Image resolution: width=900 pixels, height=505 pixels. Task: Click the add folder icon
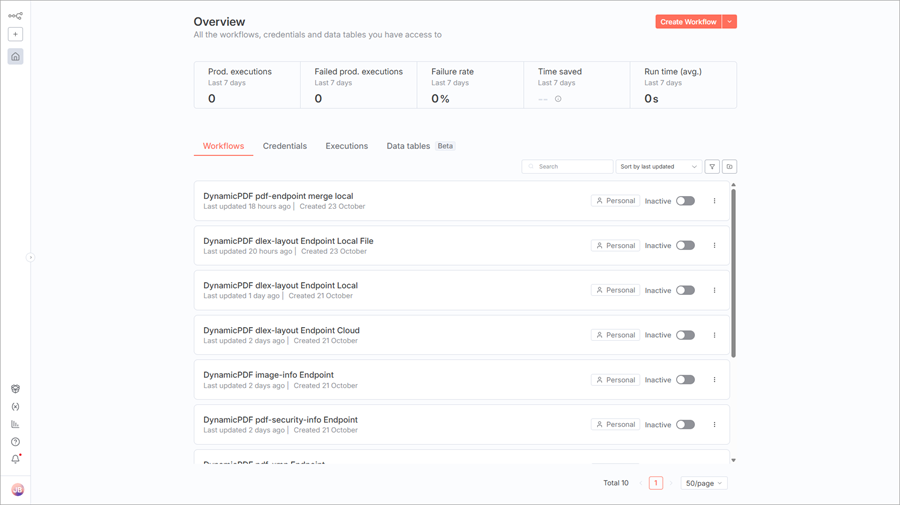click(729, 167)
